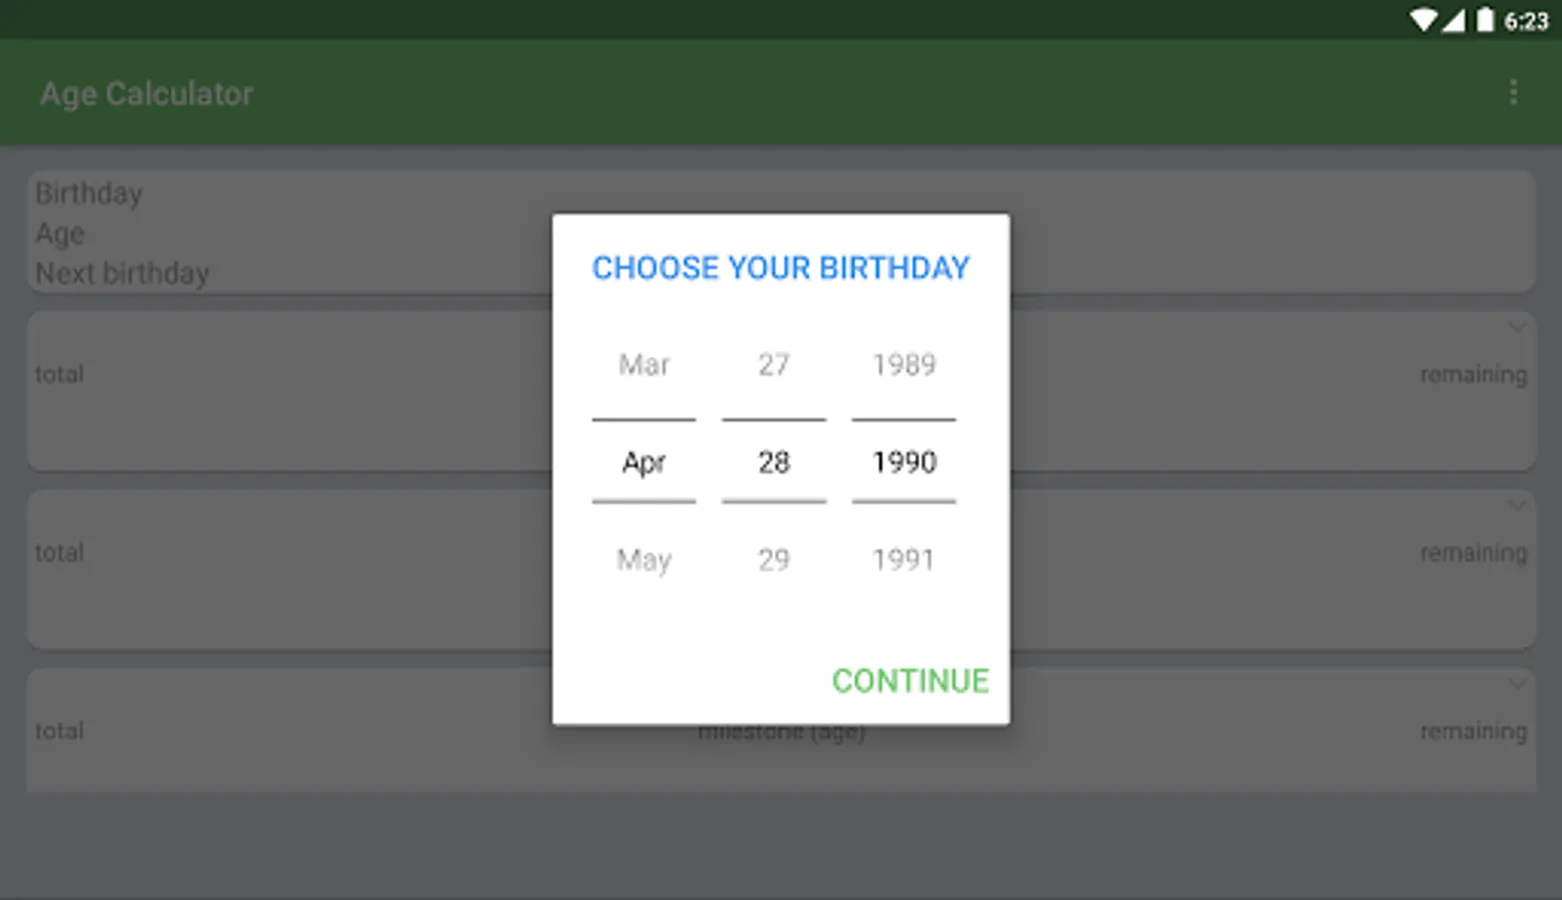Pick day 29 in the date picker
Screen dimensions: 1562x900
tap(774, 560)
